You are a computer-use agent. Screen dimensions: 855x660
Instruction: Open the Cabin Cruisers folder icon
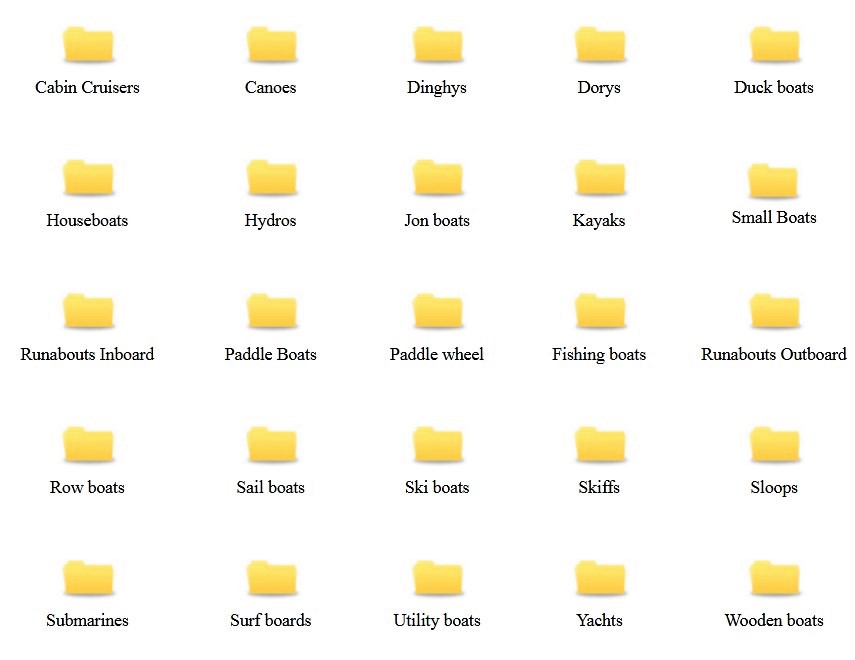[x=87, y=46]
